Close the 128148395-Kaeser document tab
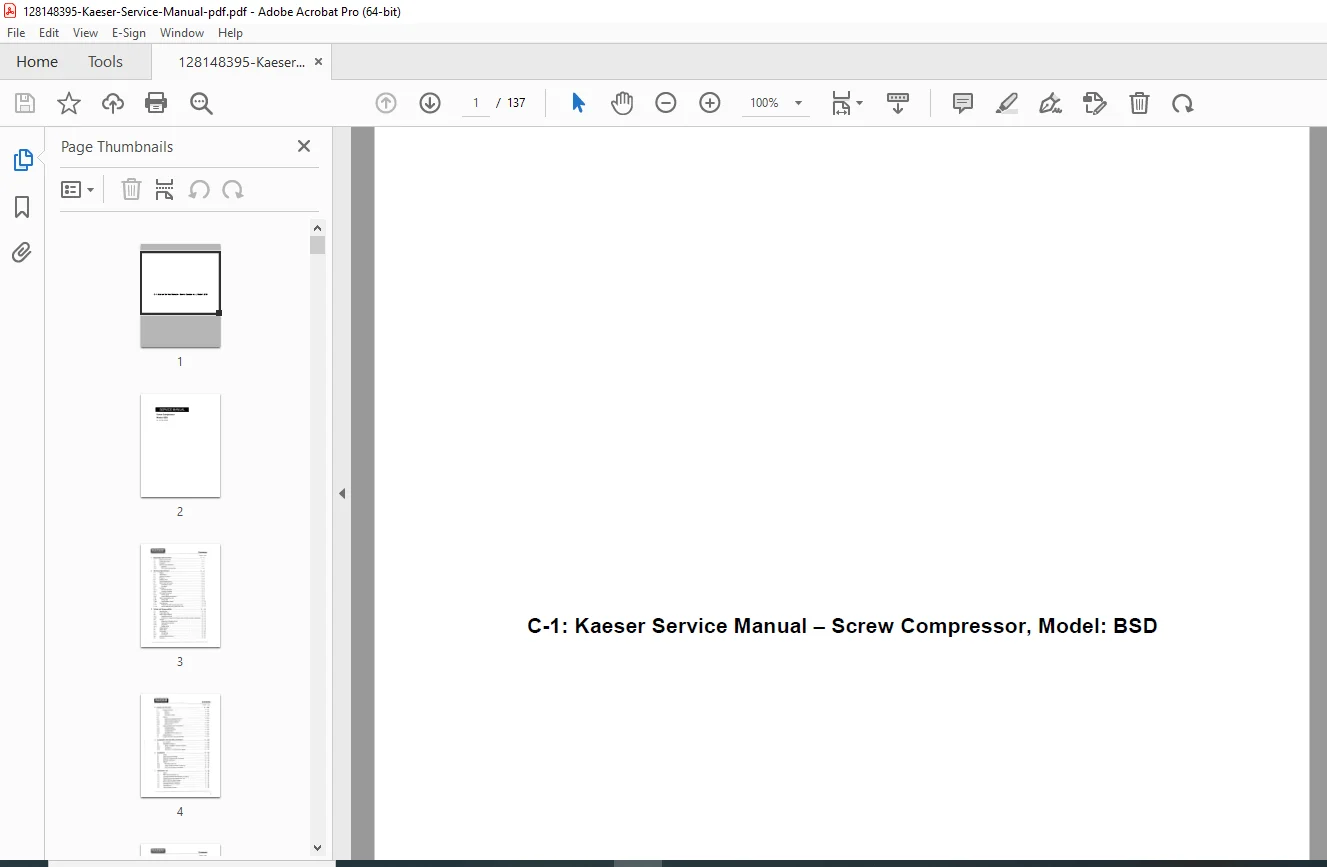The width and height of the screenshot is (1327, 867). [x=318, y=62]
